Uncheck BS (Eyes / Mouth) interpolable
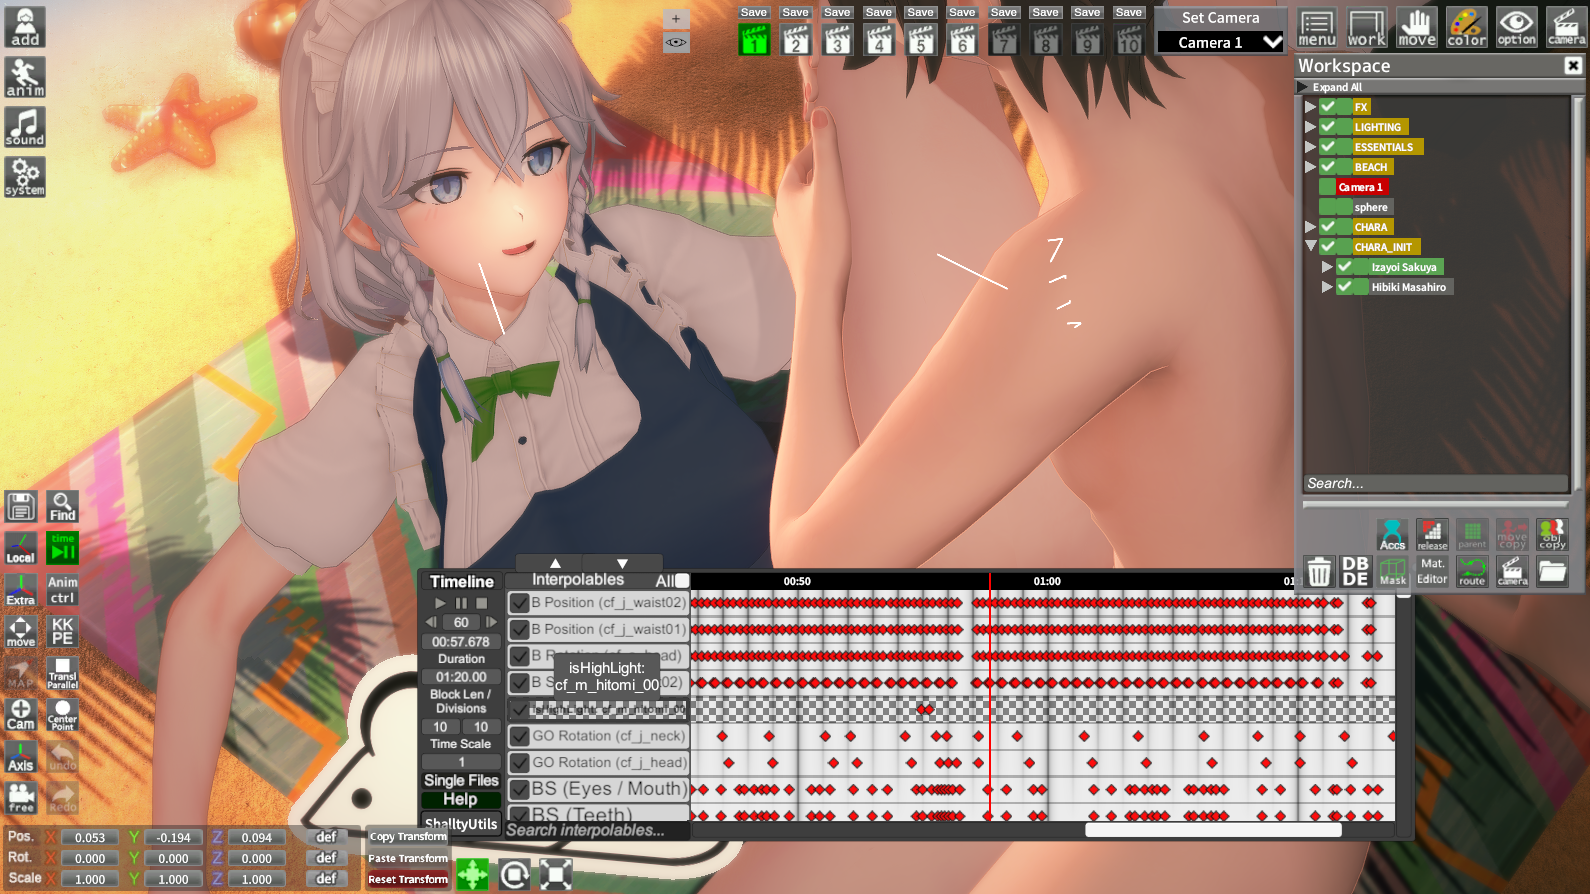 tap(519, 789)
